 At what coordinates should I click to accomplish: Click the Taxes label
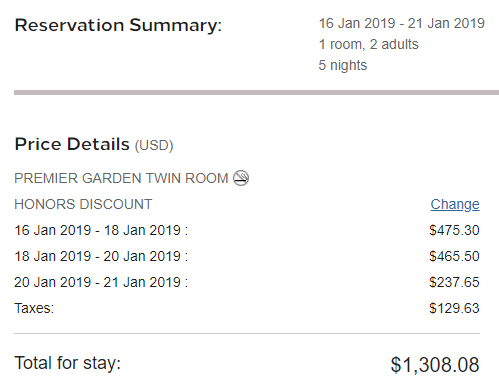coord(34,308)
